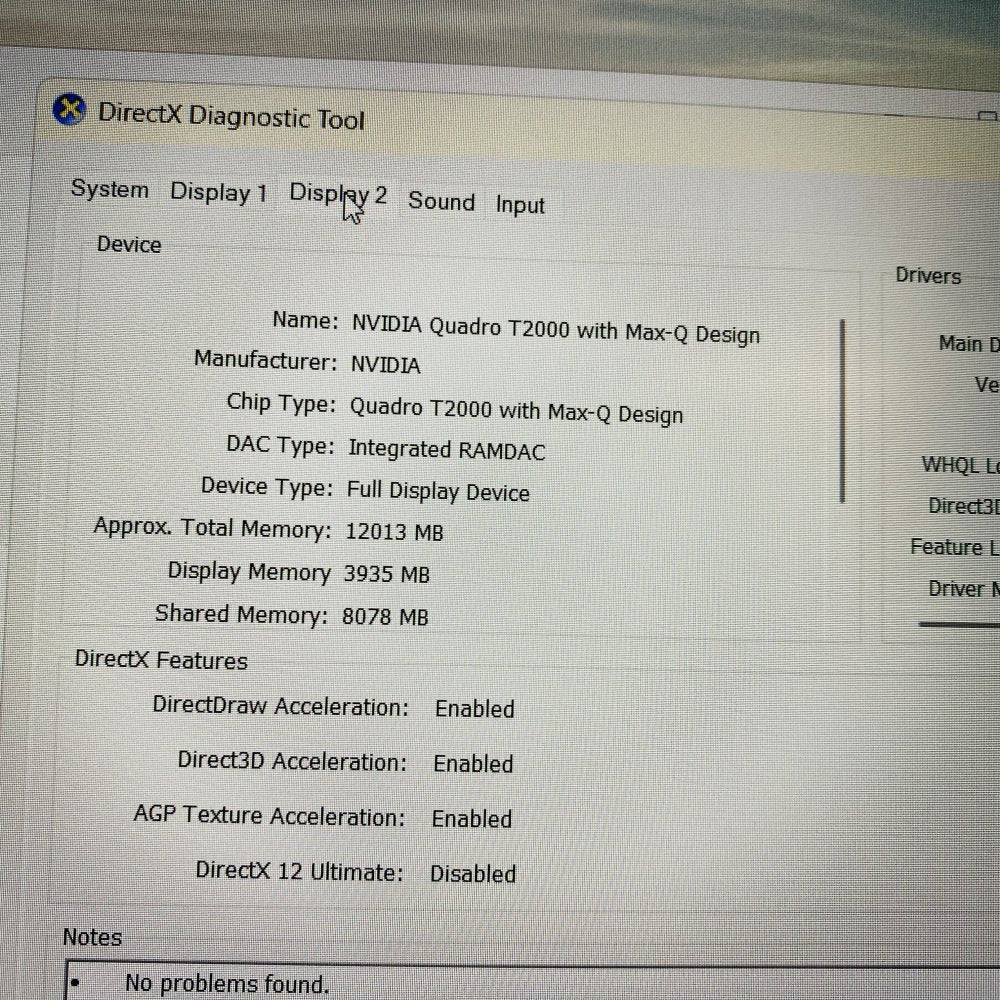Click the "Approx. Total Memory:" label
This screenshot has width=1000, height=1000.
[x=212, y=528]
